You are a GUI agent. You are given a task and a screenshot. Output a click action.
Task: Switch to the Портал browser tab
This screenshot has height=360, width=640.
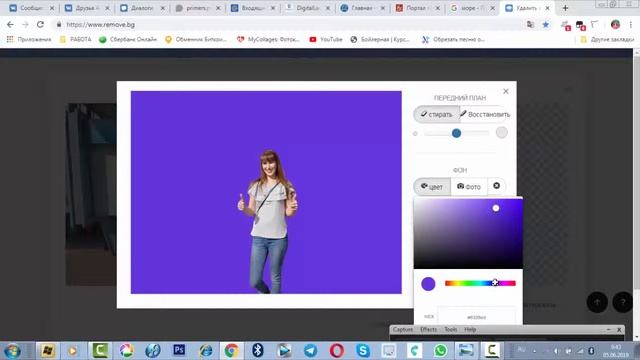(418, 8)
